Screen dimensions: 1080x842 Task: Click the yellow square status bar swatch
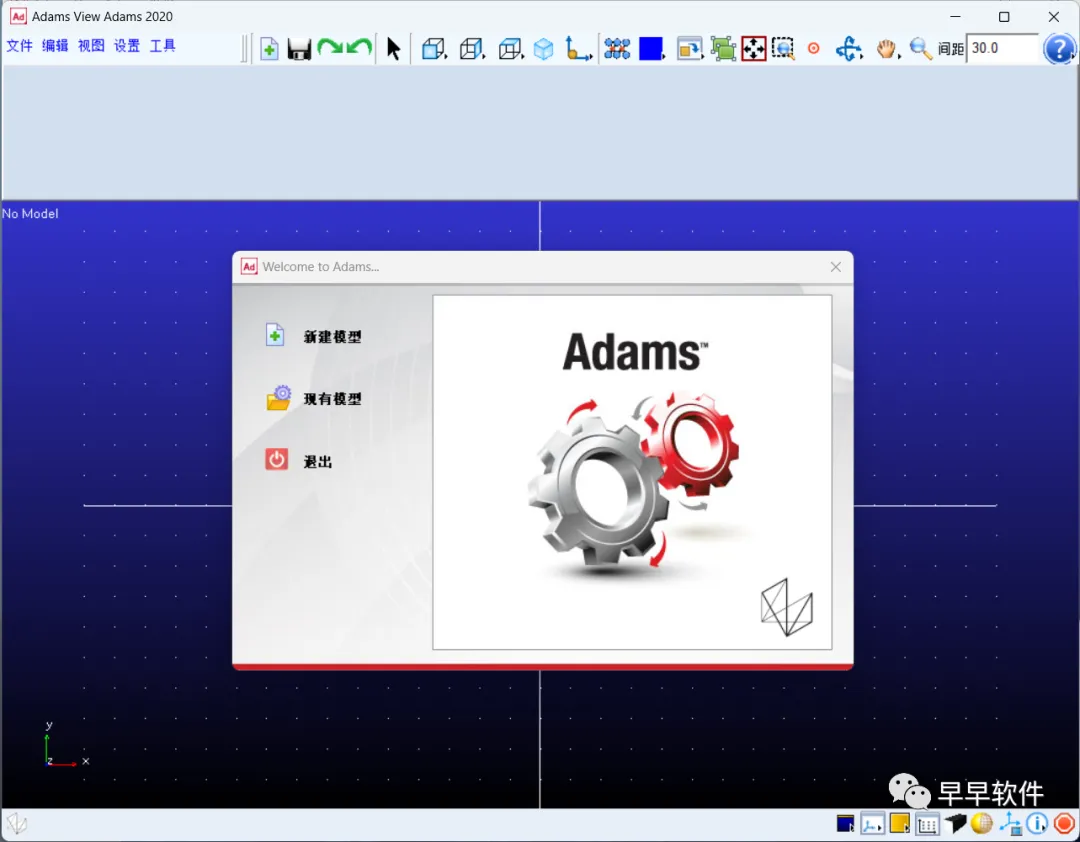coord(900,823)
